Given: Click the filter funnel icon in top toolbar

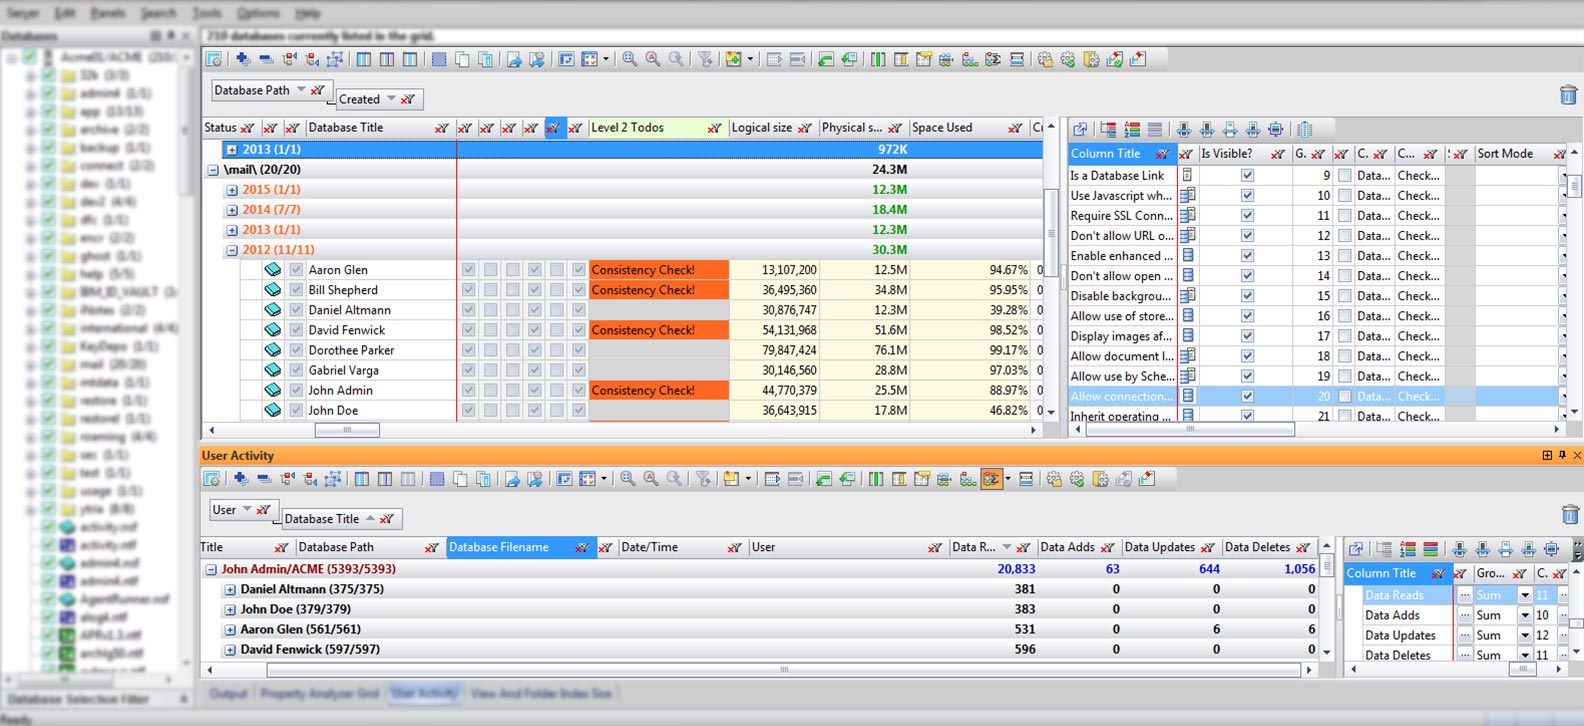Looking at the screenshot, I should point(705,60).
